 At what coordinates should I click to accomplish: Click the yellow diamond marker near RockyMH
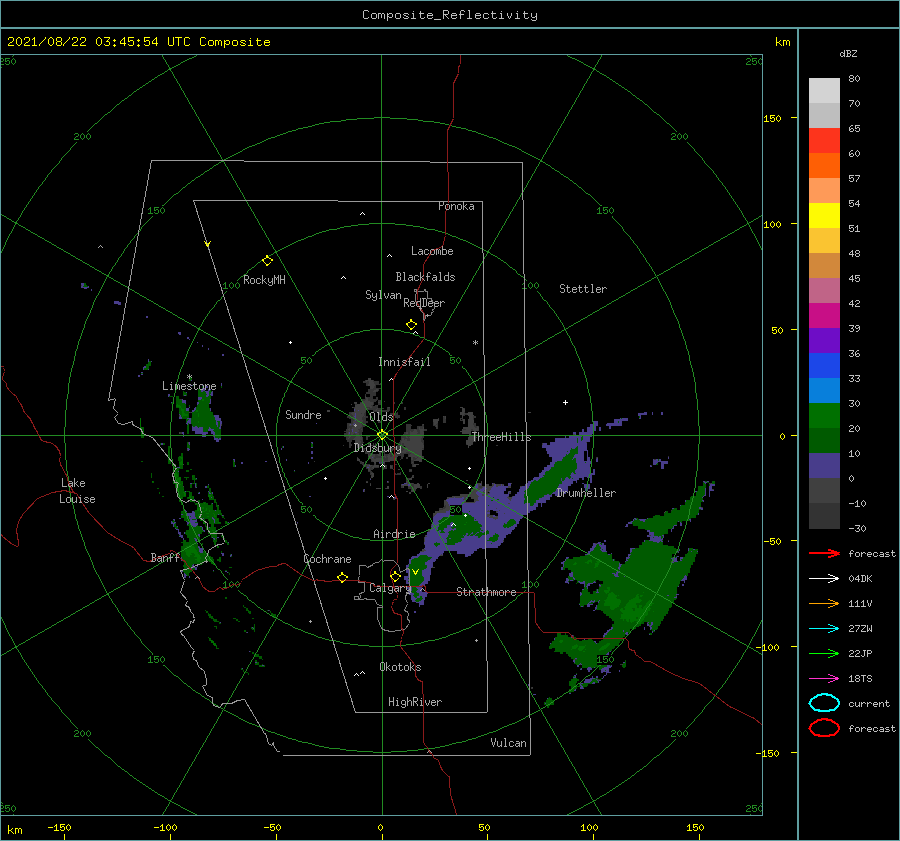coord(267,261)
